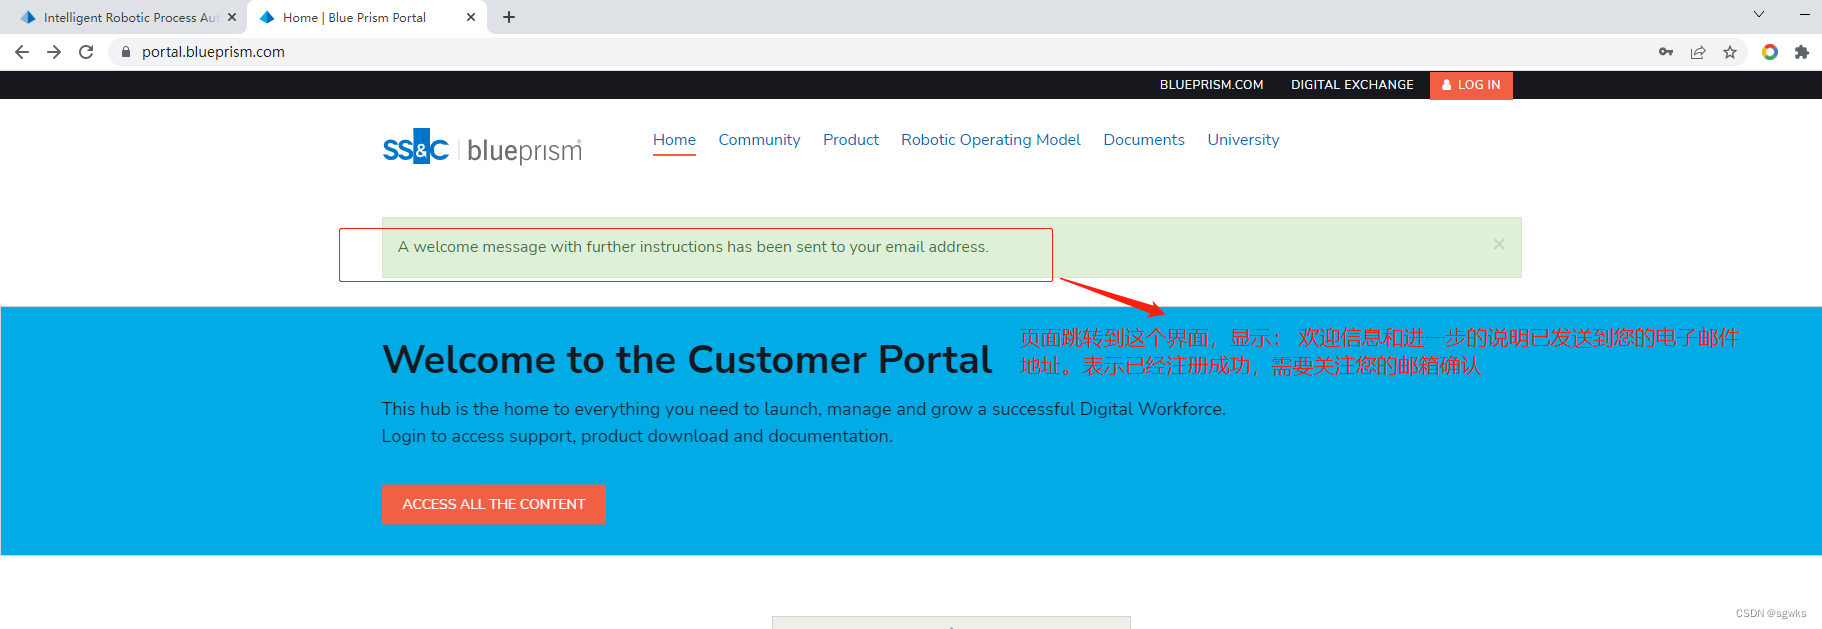Open the Community menu item
The height and width of the screenshot is (629, 1822).
coord(759,140)
